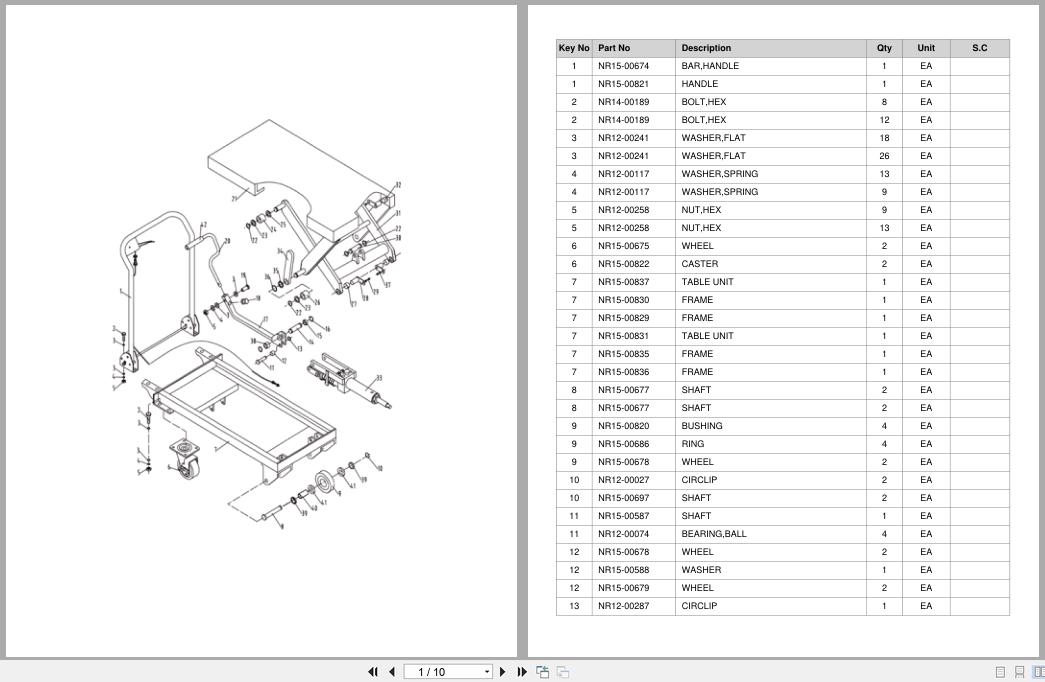Screen dimensions: 1045x682
Task: Select part number NR15-00587
Action: click(623, 516)
